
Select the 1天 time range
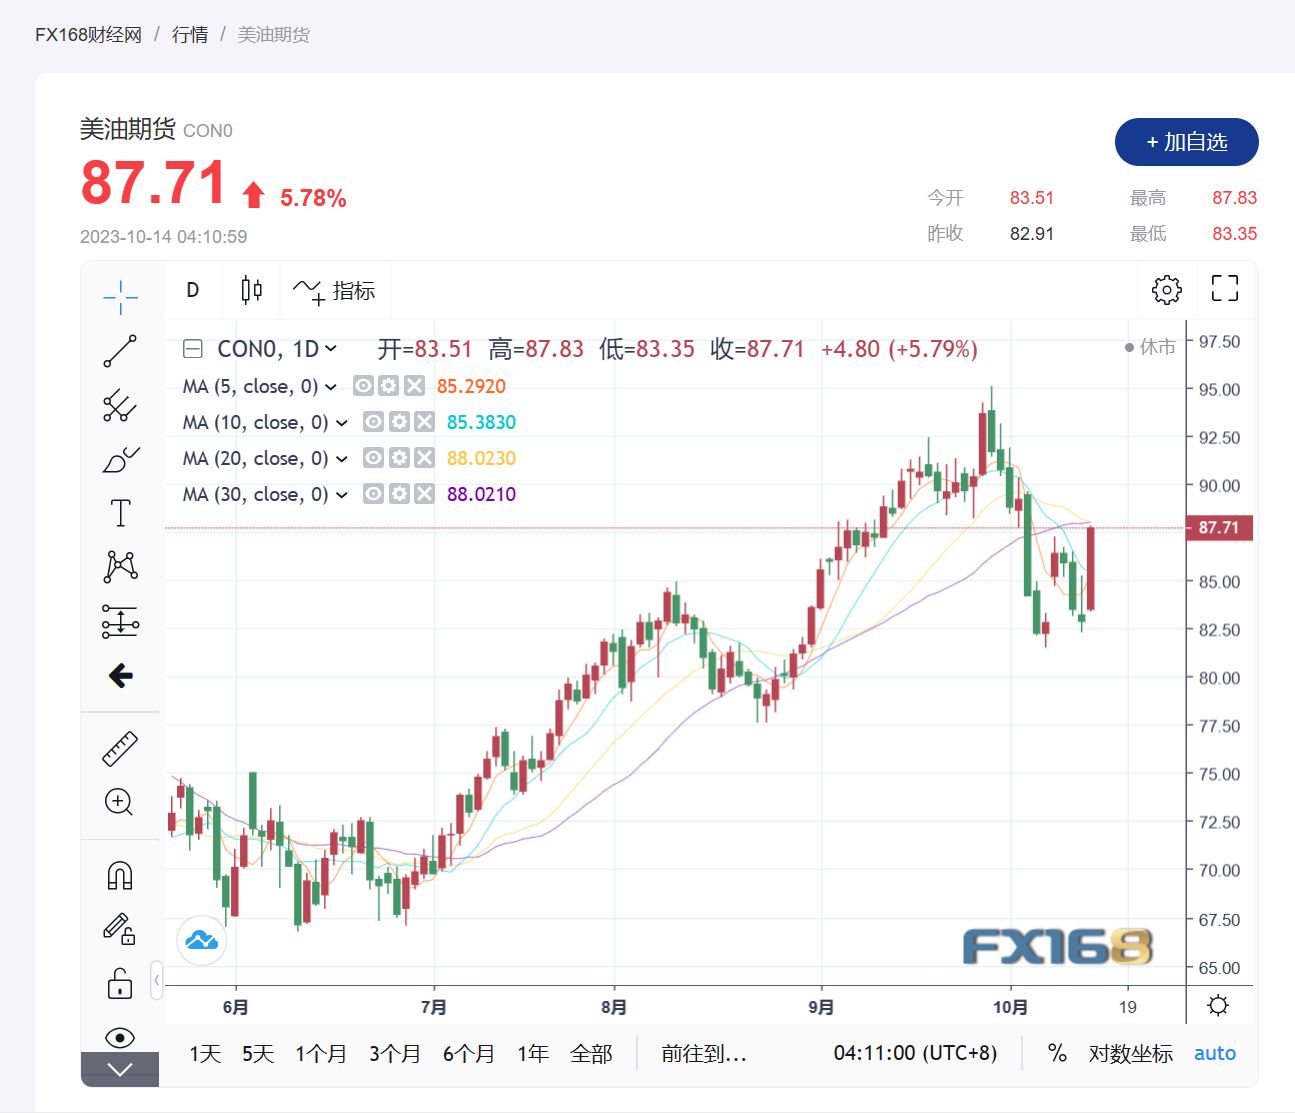point(205,1054)
